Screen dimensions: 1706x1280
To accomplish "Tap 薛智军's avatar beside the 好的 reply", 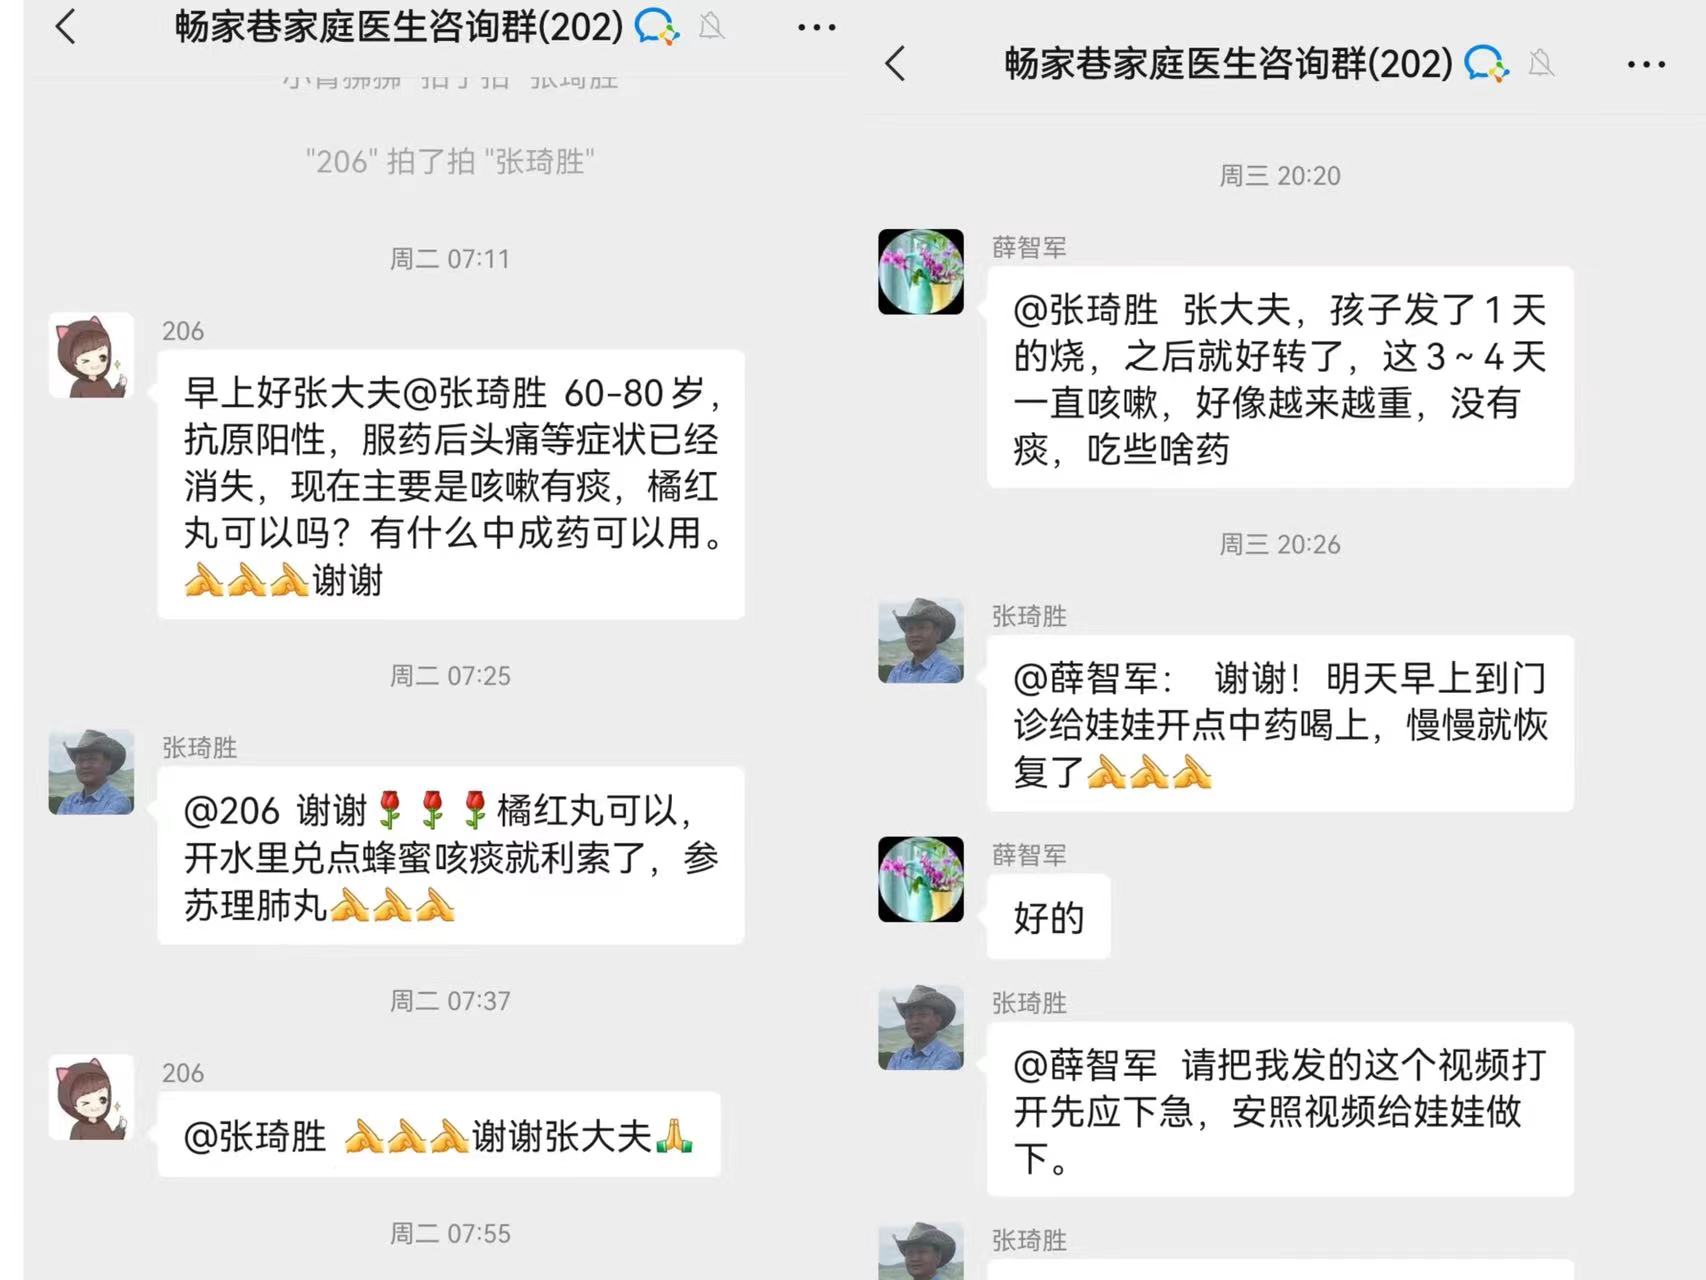I will pos(921,879).
